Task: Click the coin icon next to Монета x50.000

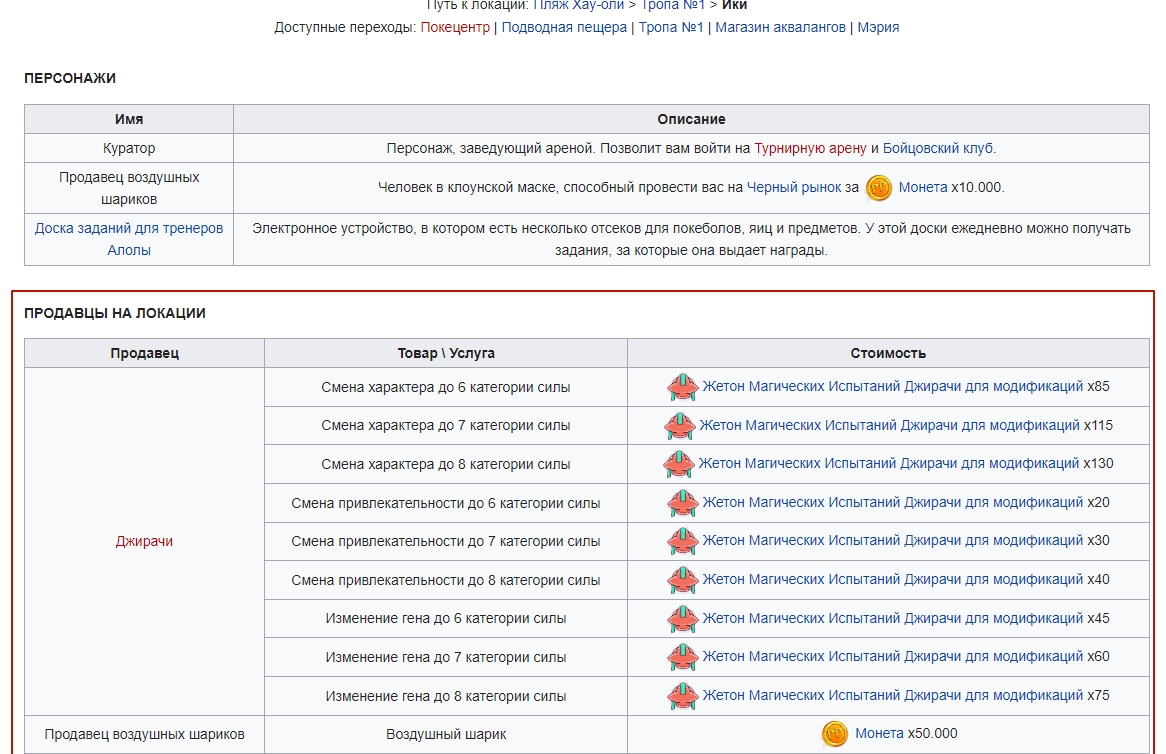Action: point(834,734)
